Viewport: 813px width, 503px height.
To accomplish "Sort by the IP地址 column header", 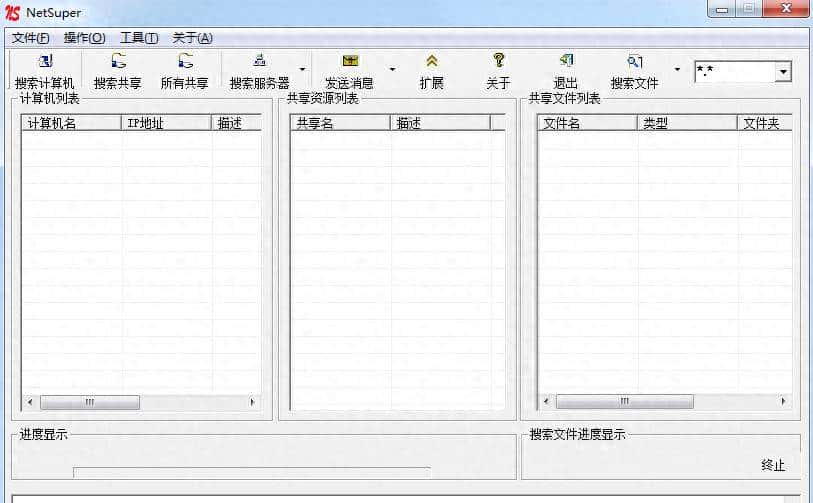I will click(166, 123).
